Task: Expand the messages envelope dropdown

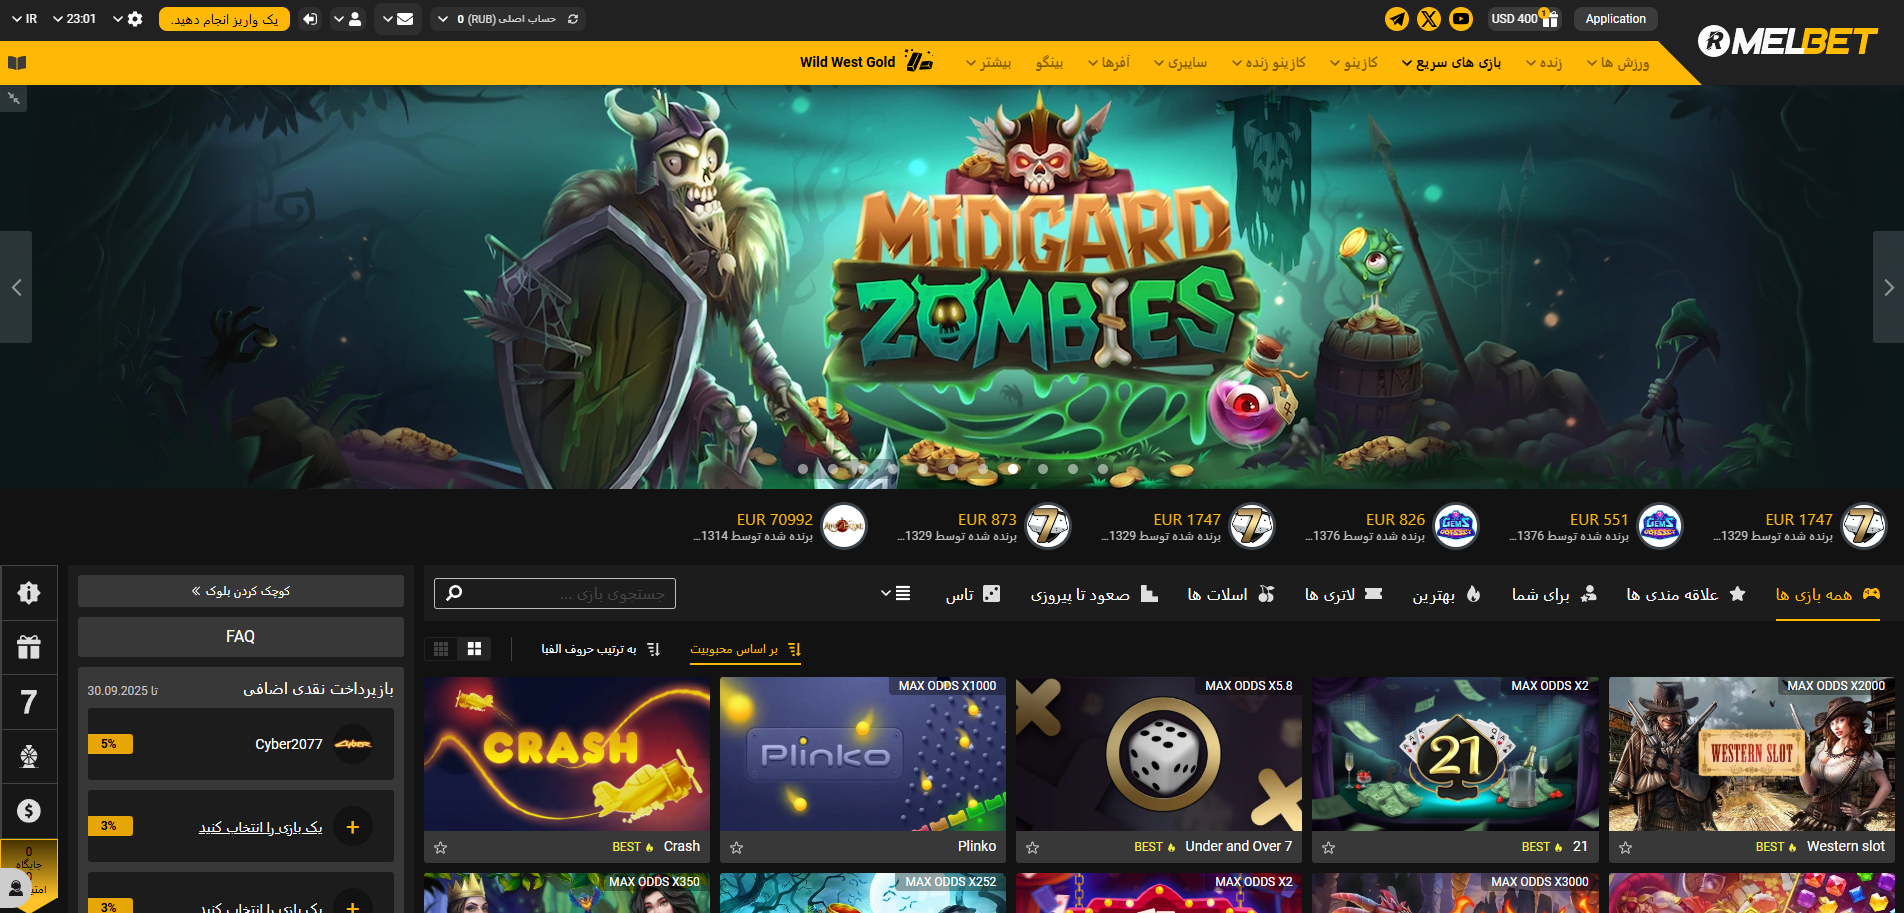Action: tap(398, 19)
